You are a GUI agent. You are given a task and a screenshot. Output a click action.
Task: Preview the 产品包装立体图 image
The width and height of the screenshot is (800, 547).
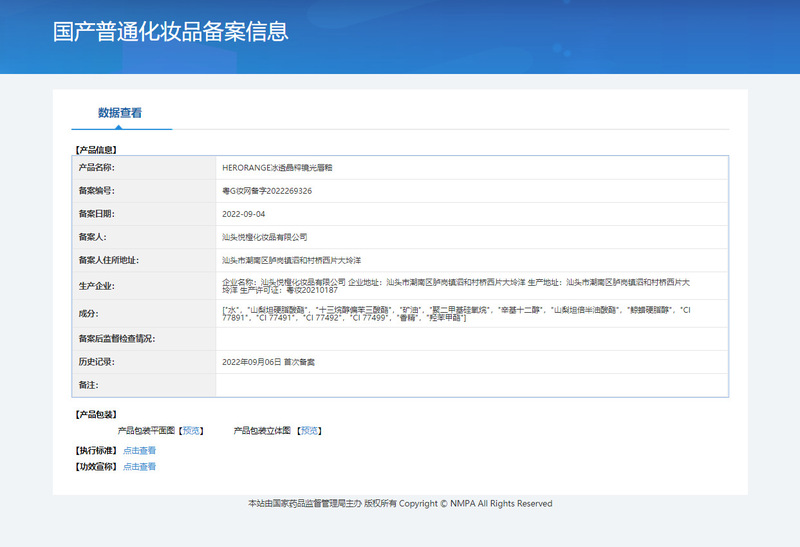coord(310,431)
